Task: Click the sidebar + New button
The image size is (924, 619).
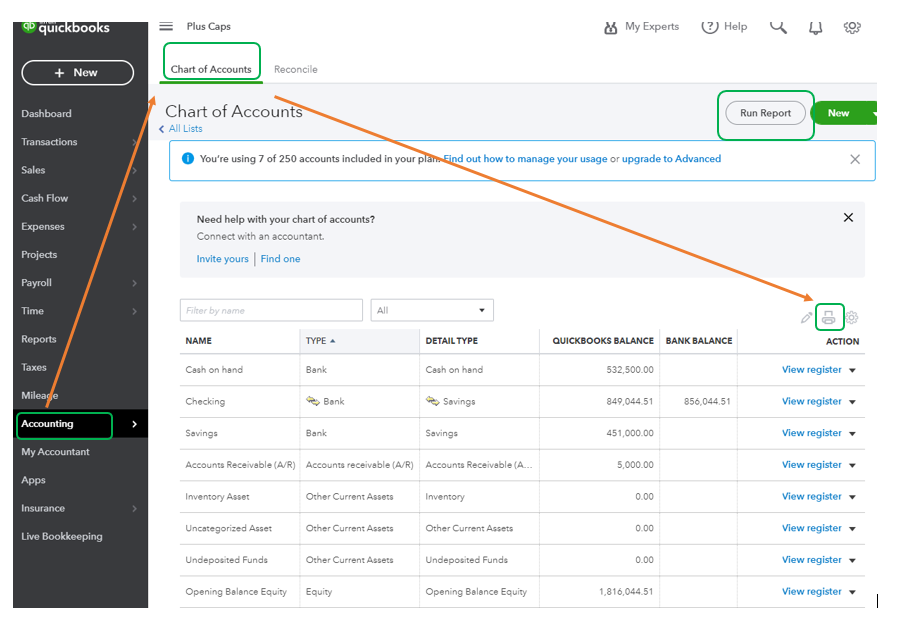Action: click(78, 73)
